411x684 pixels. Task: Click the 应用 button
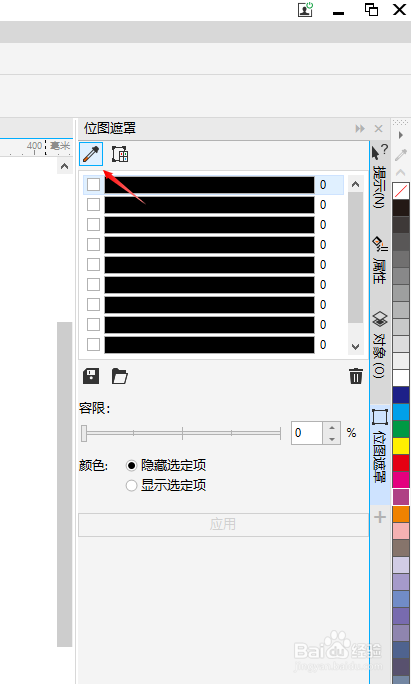223,524
